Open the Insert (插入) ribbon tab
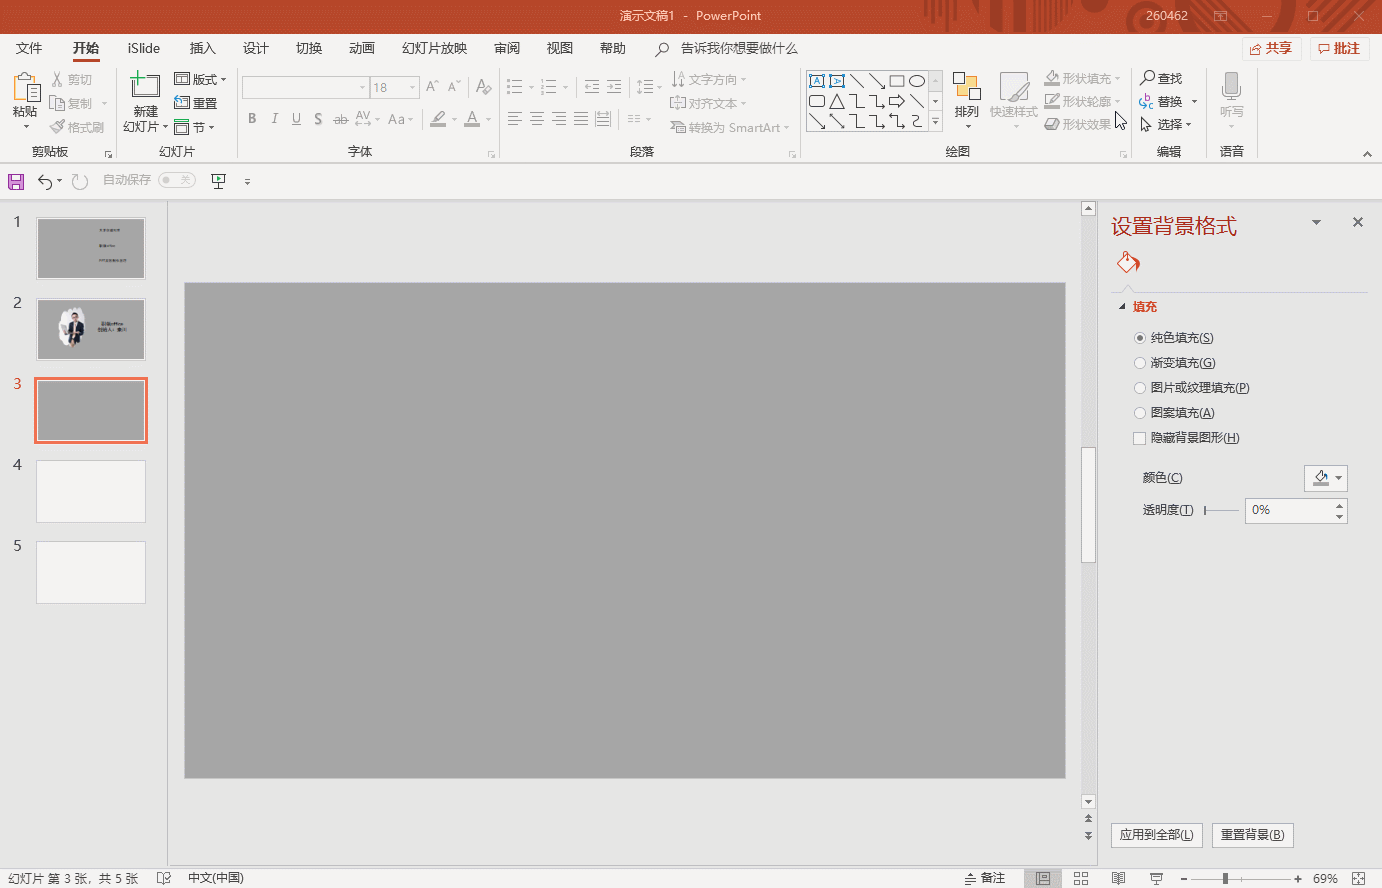Viewport: 1382px width, 888px height. (x=203, y=48)
